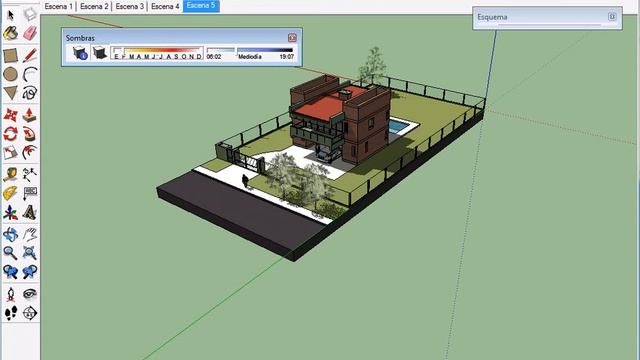
Task: Activate the Rotate tool
Action: [x=11, y=134]
